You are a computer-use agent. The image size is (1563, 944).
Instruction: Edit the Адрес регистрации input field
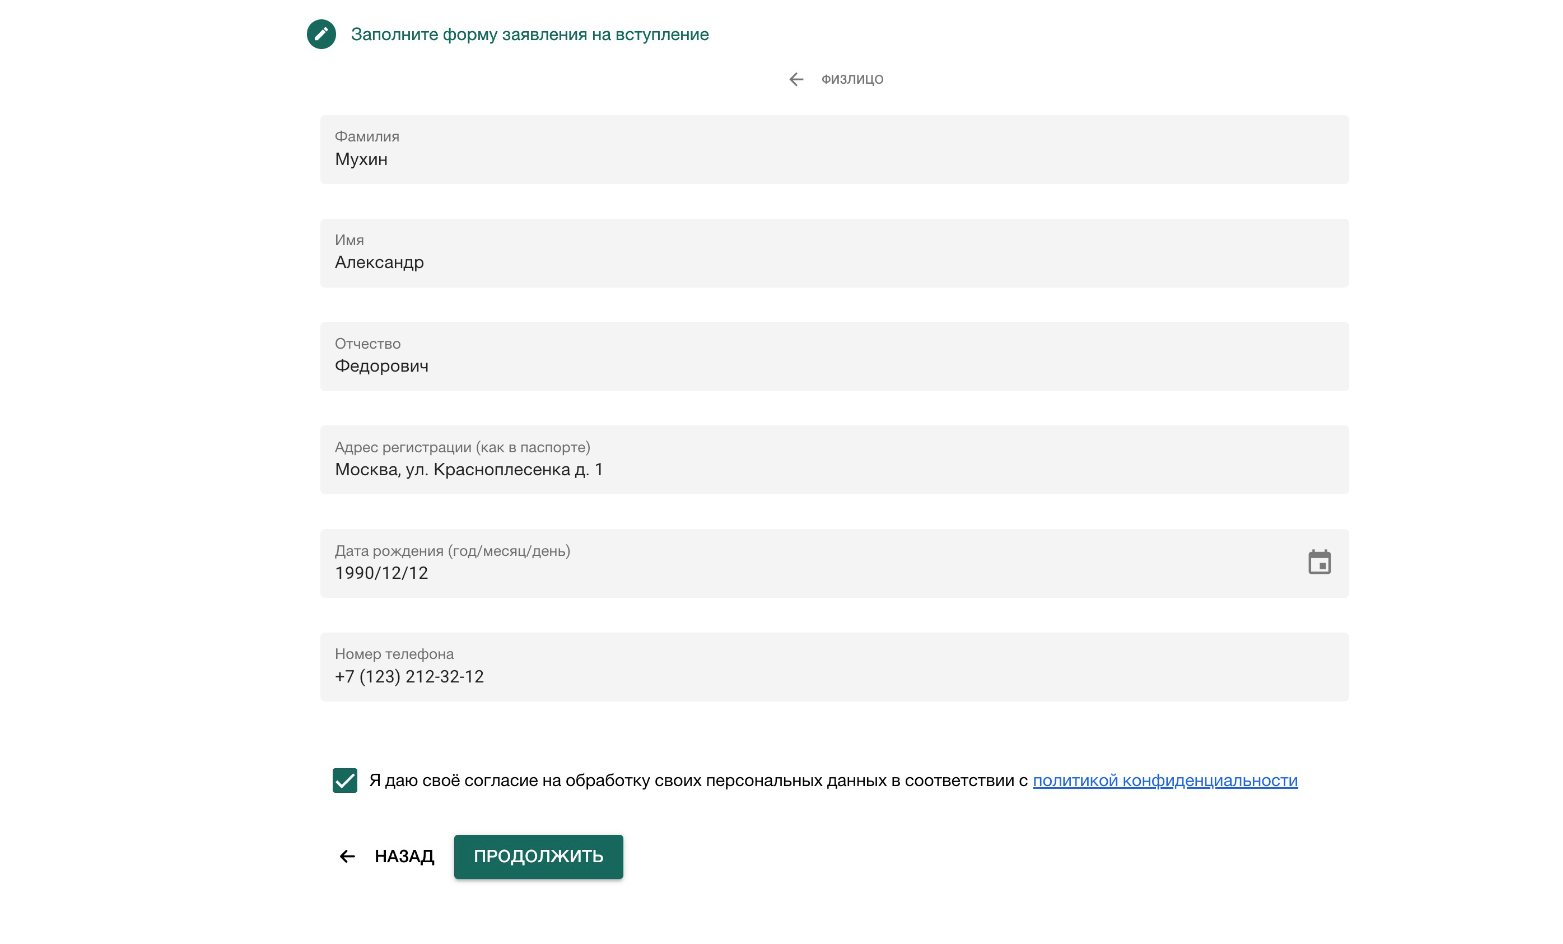(x=834, y=470)
